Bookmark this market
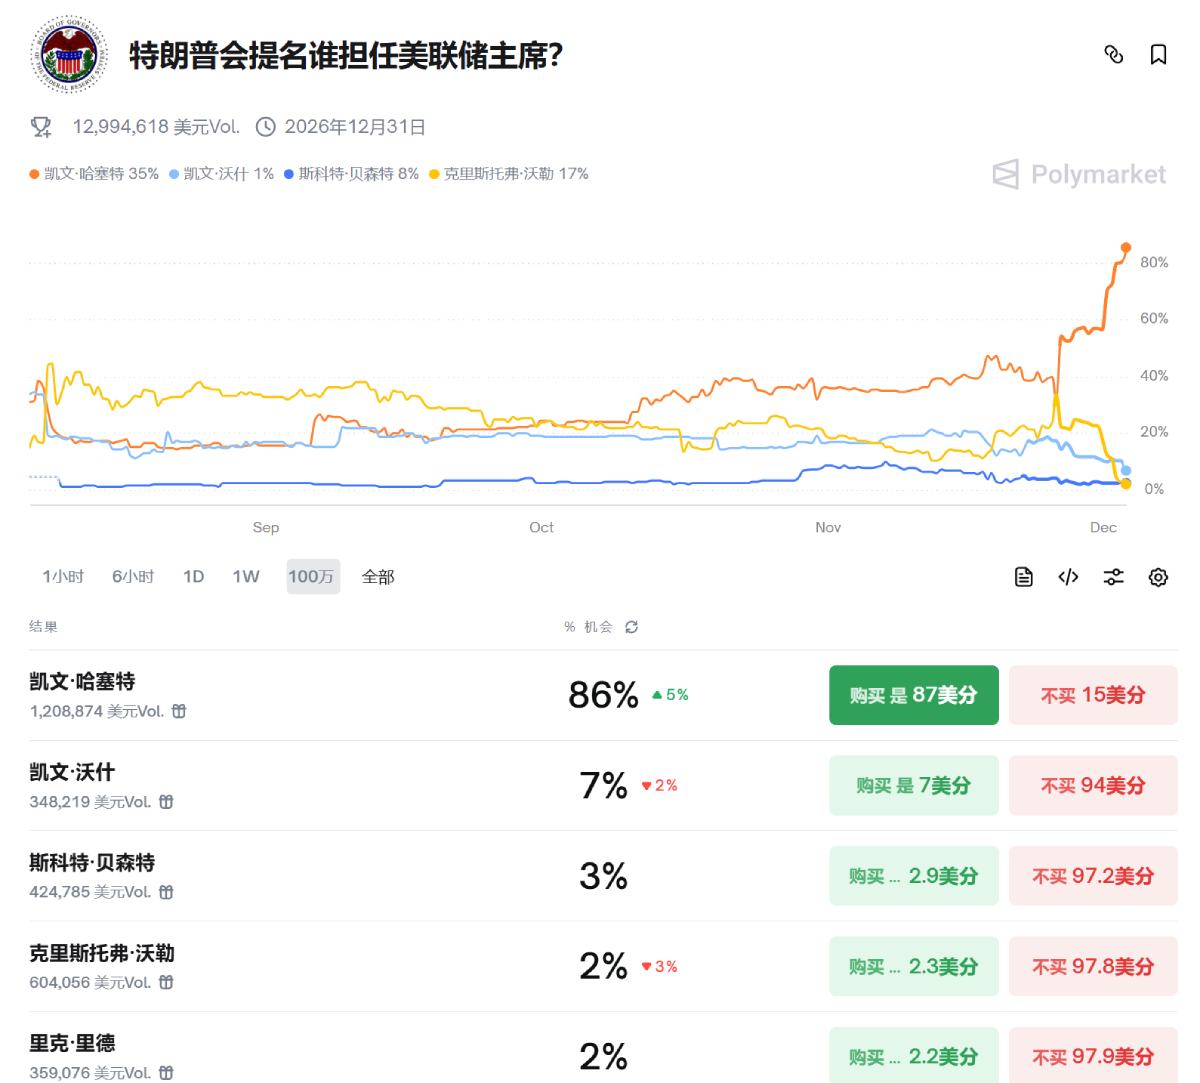Screen dimensions: 1200x1083 [x=1158, y=55]
